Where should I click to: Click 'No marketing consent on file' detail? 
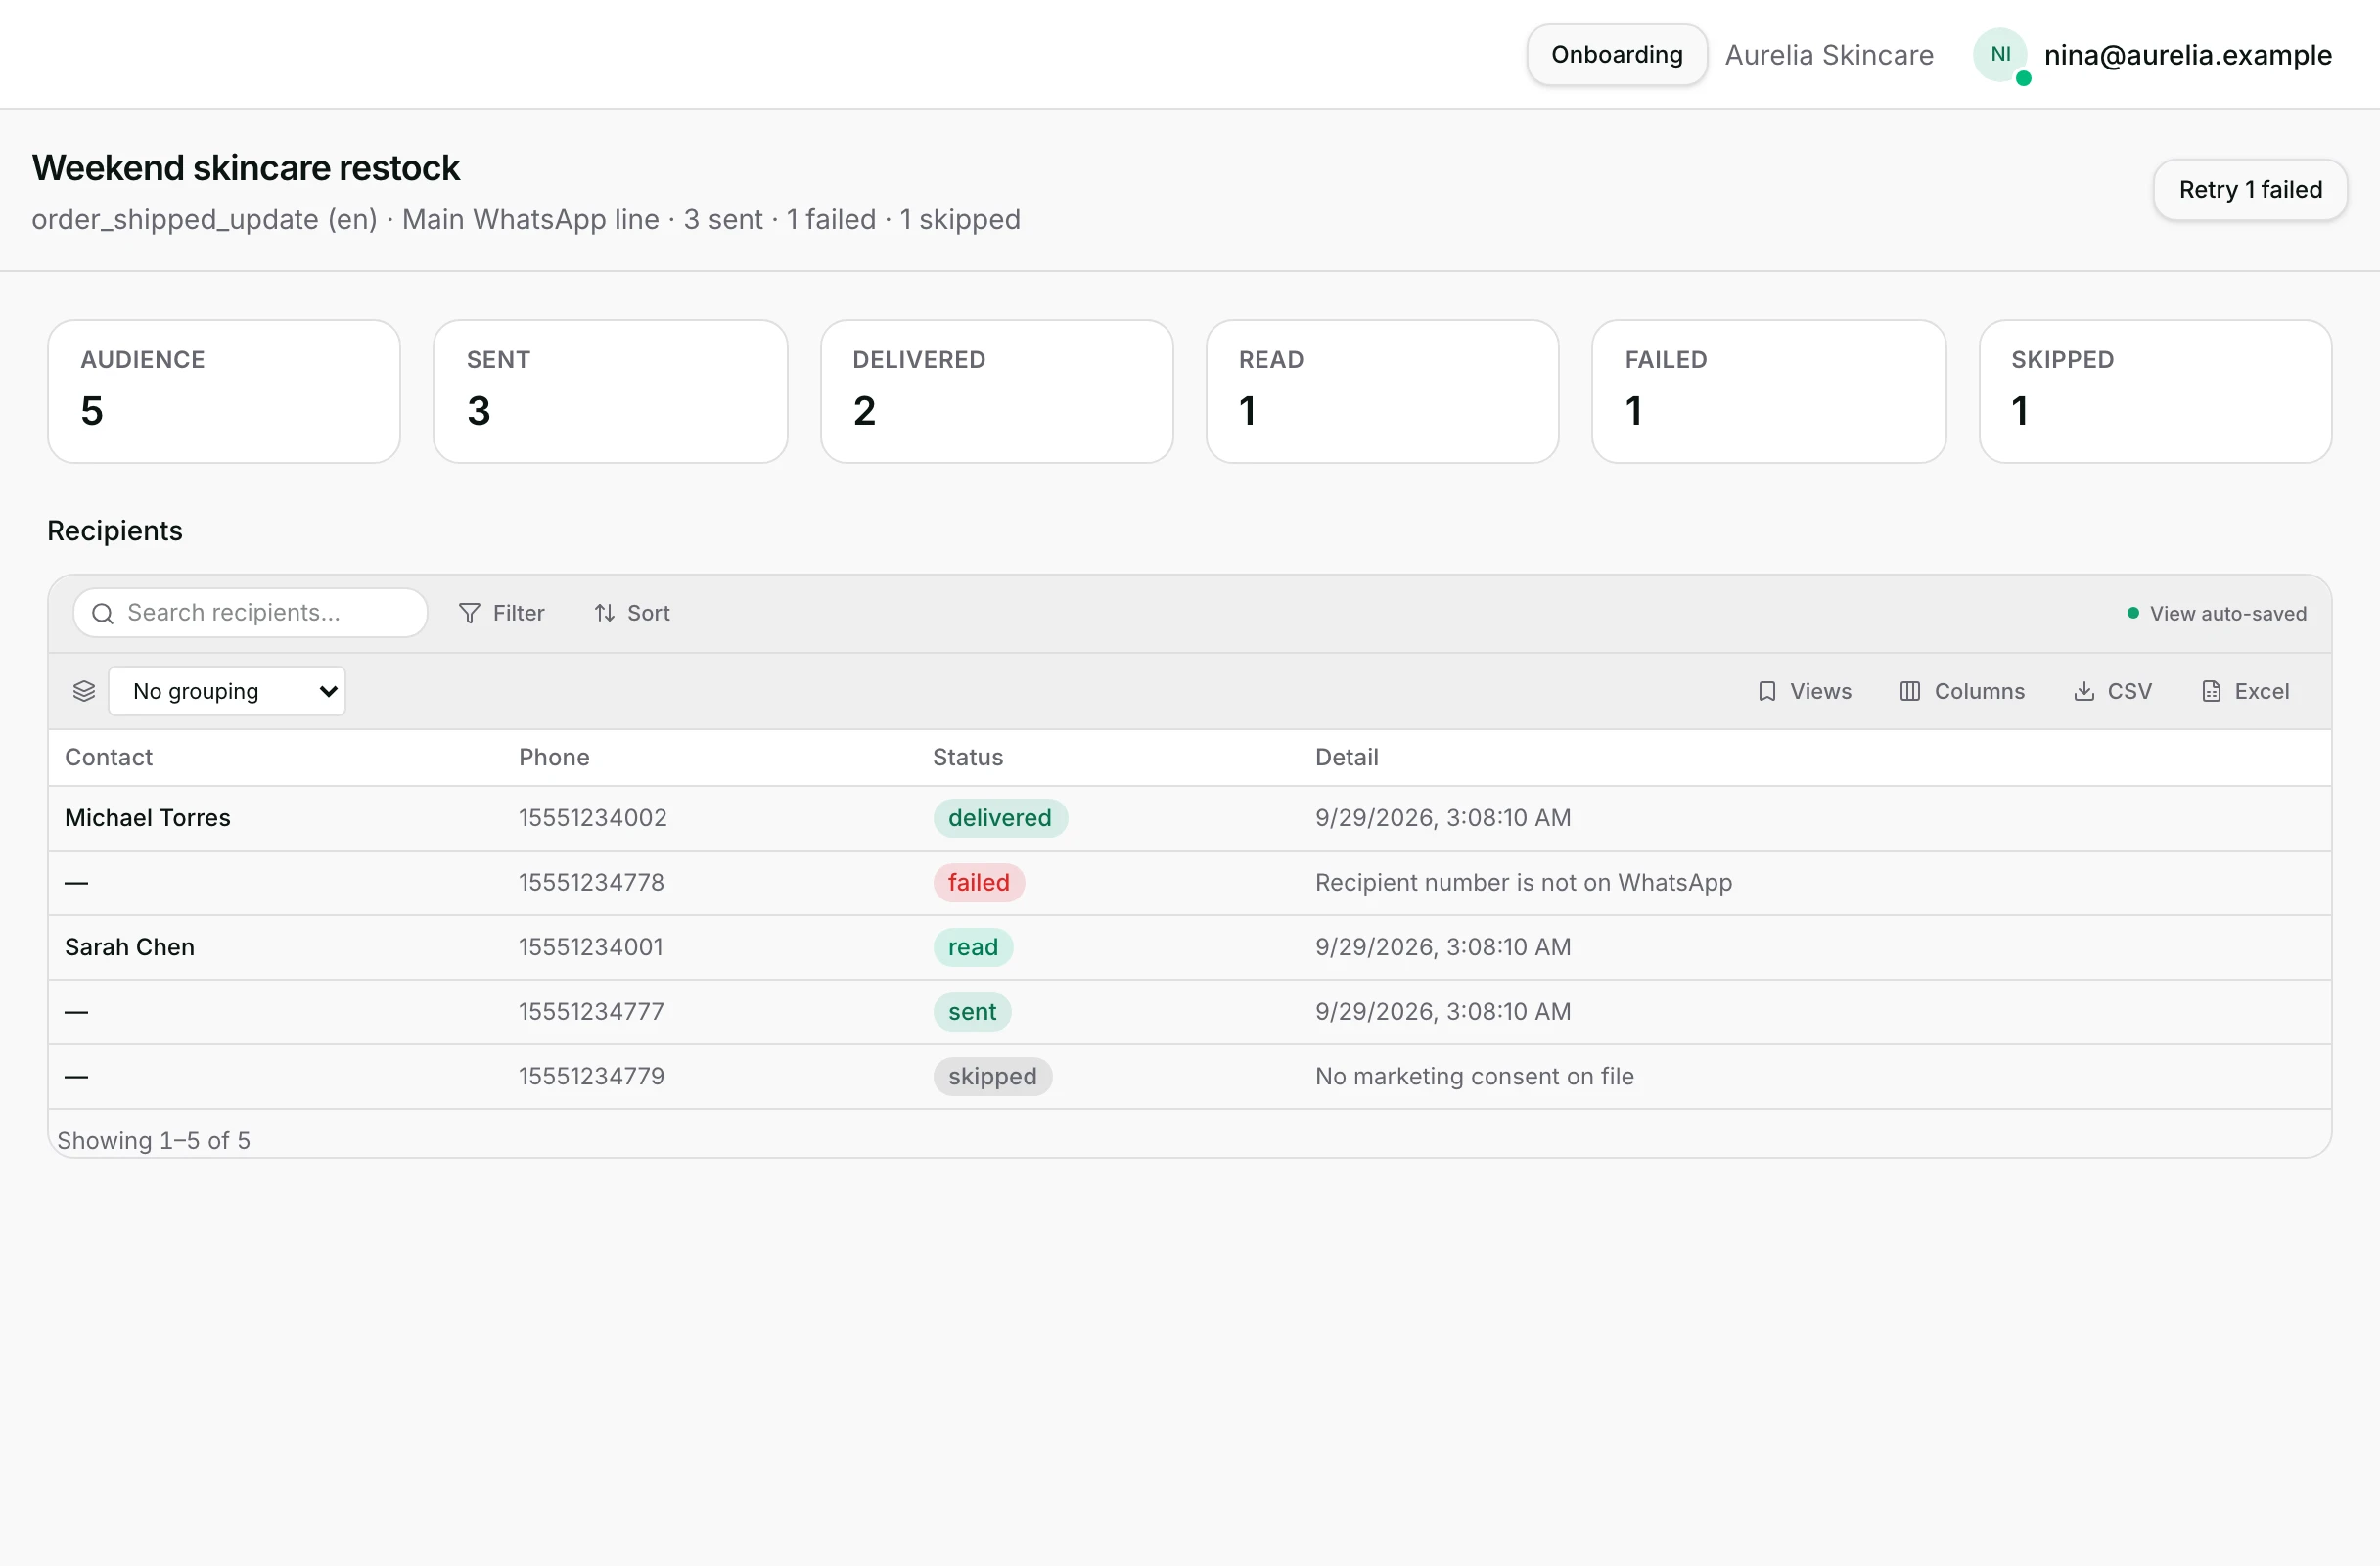[1475, 1077]
